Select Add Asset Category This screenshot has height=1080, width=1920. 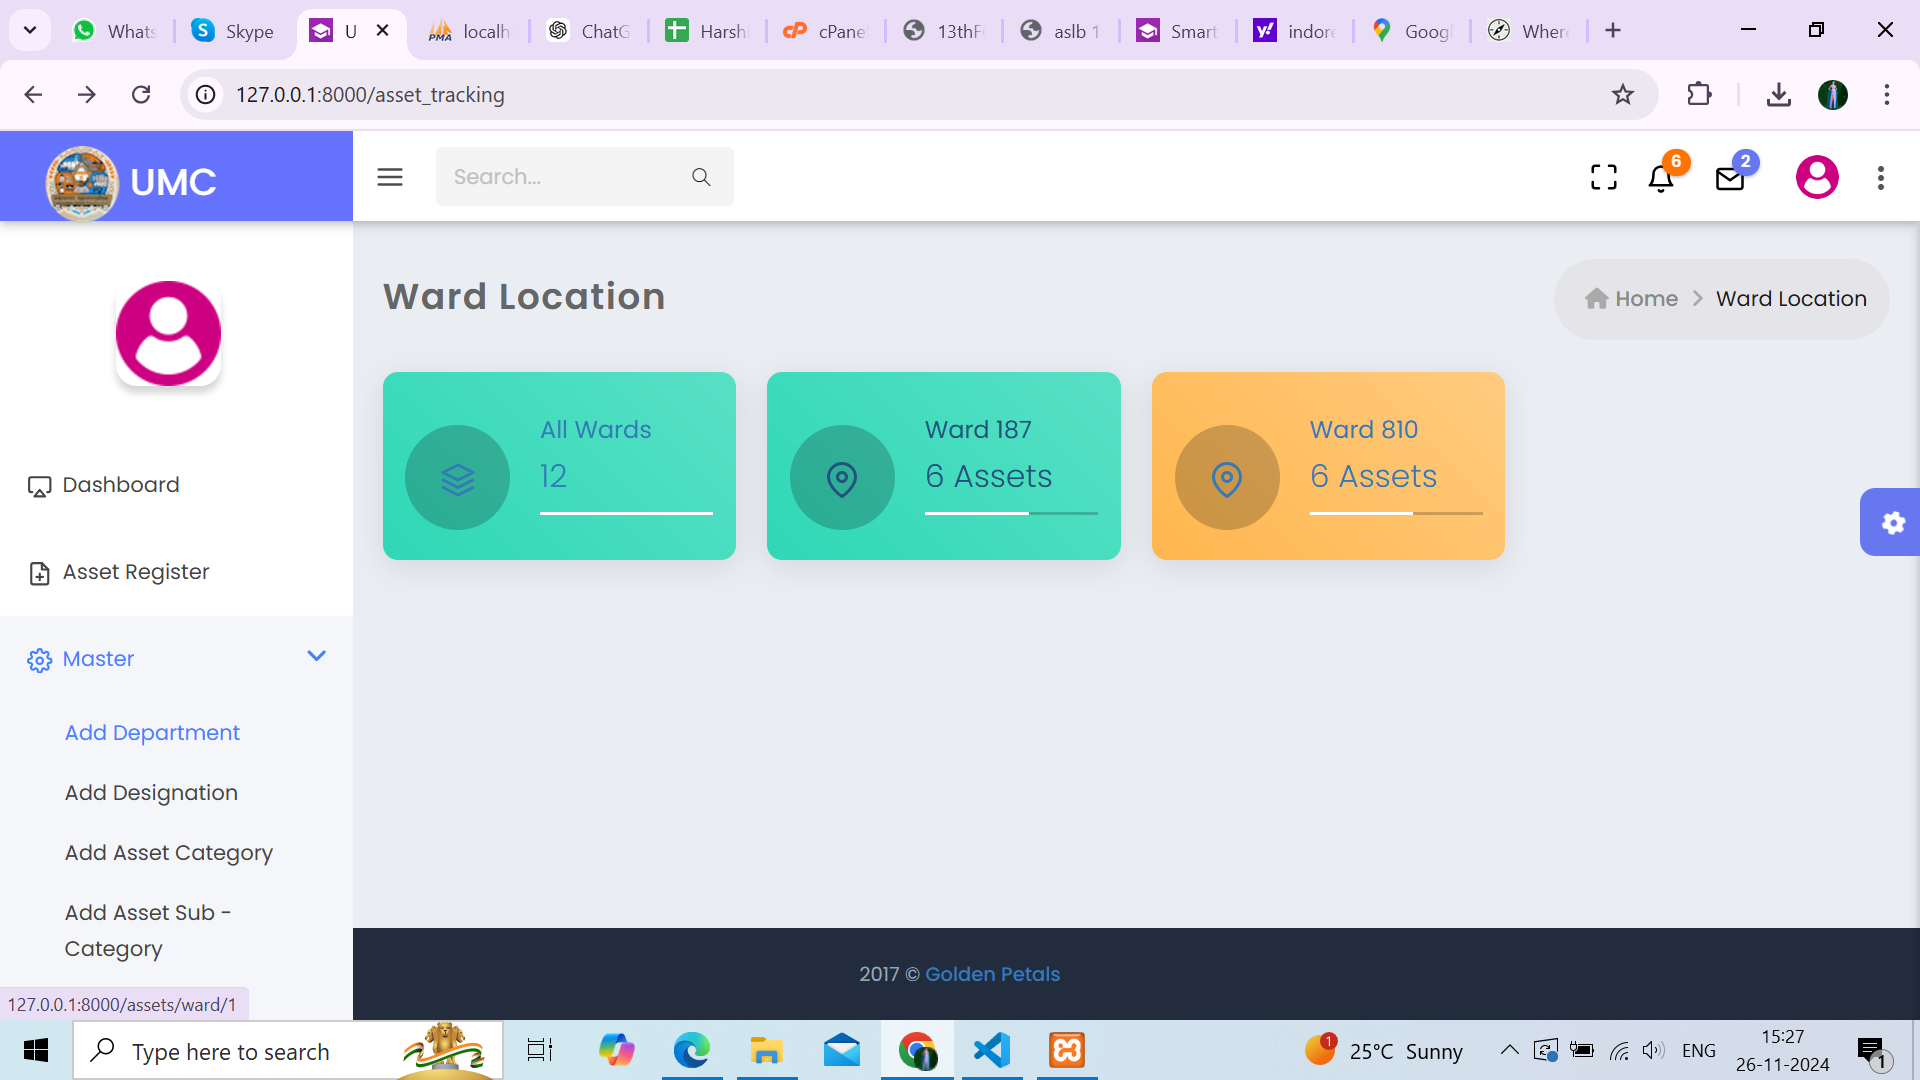click(169, 853)
